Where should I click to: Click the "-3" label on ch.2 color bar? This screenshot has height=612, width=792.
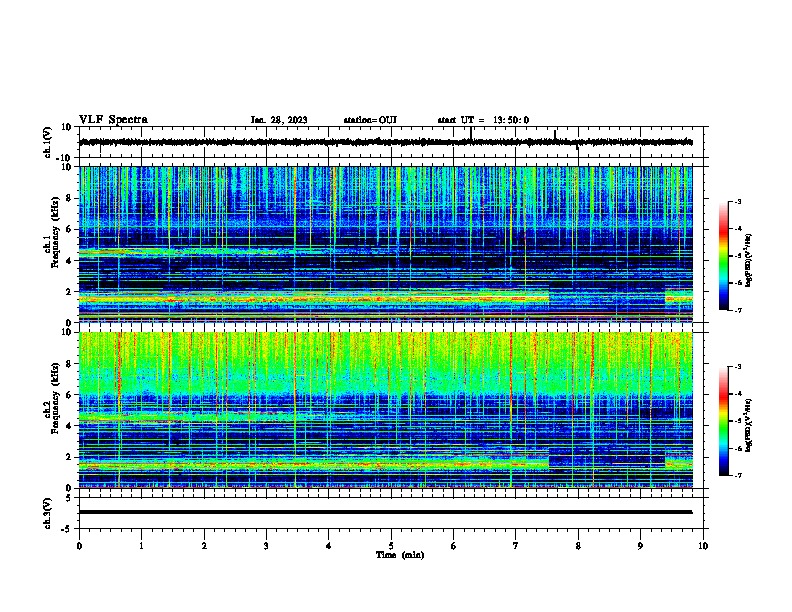pos(737,367)
